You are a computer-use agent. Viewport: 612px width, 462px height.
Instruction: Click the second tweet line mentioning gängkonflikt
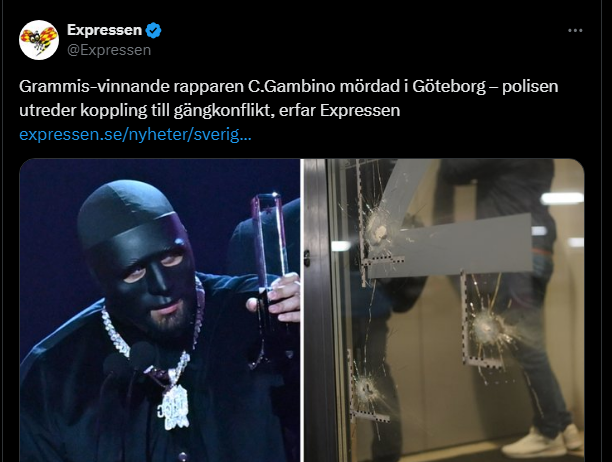tap(210, 110)
